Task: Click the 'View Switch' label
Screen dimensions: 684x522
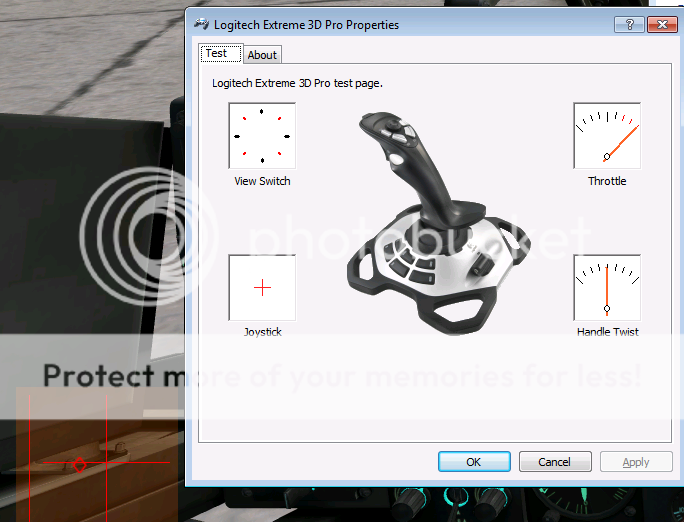Action: [x=262, y=181]
